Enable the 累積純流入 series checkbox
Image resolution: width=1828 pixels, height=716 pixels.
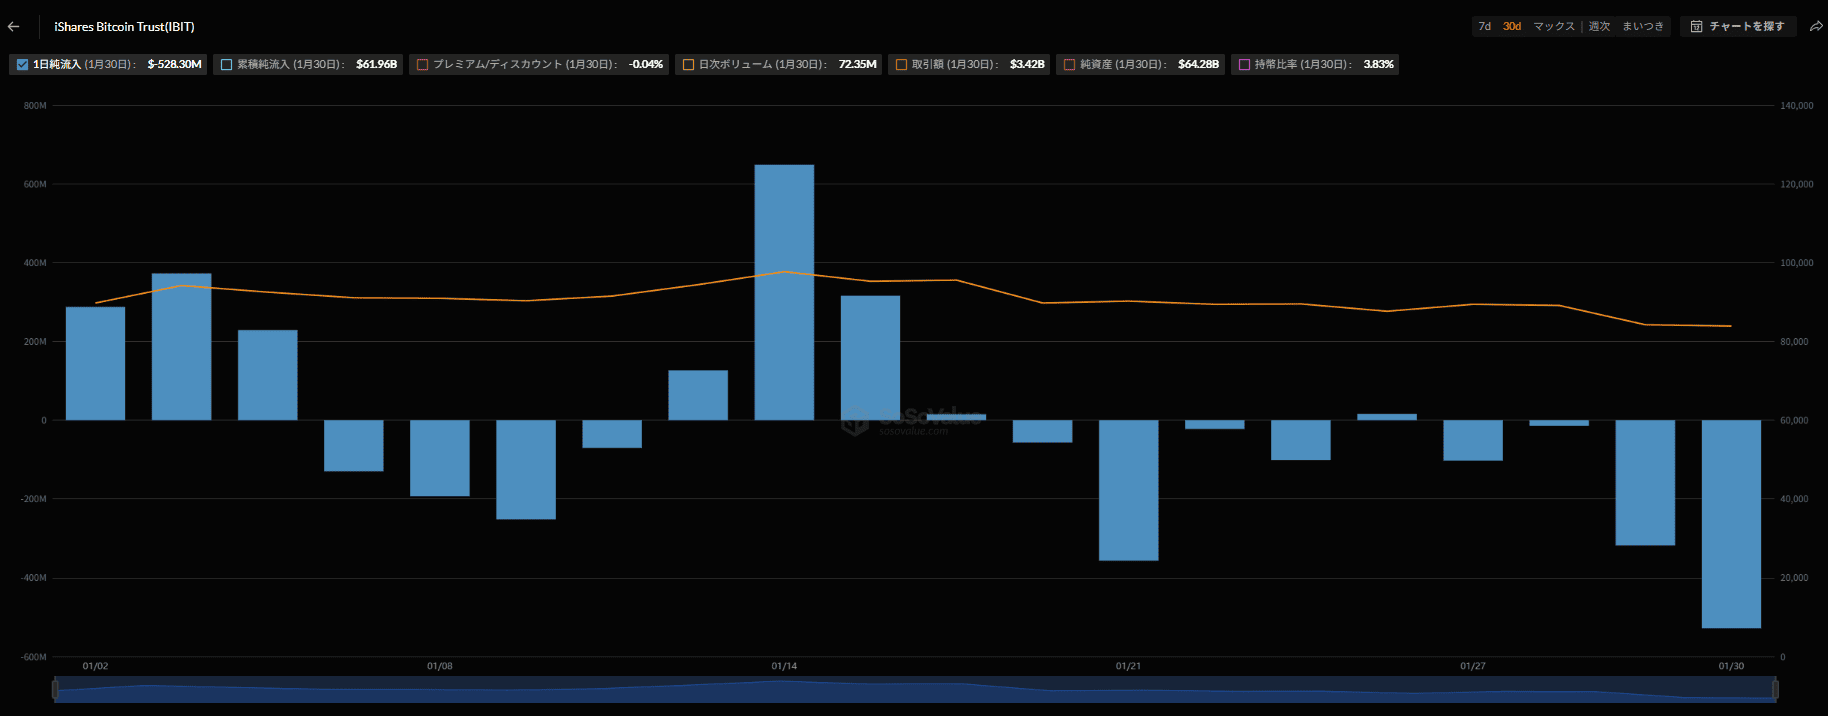[226, 65]
